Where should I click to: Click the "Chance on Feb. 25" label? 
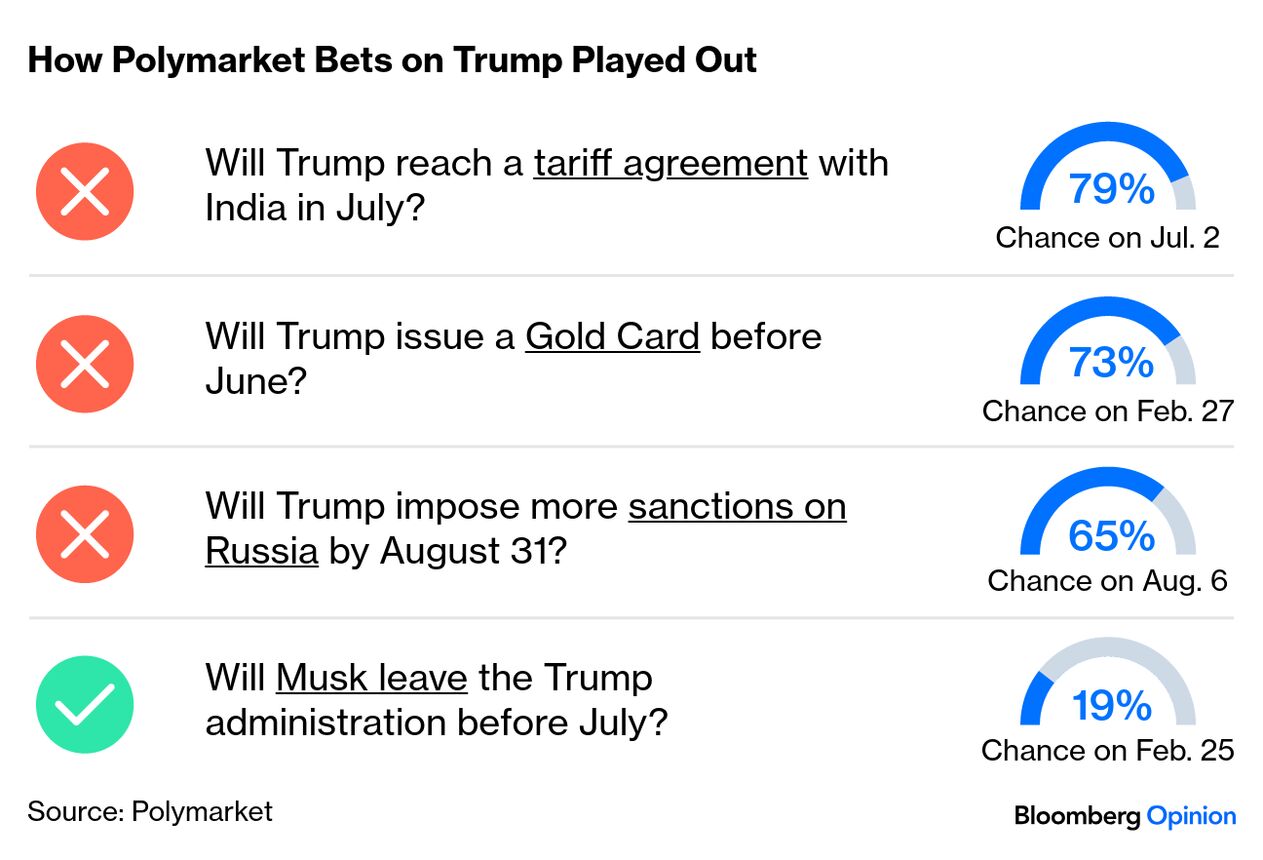click(1108, 751)
